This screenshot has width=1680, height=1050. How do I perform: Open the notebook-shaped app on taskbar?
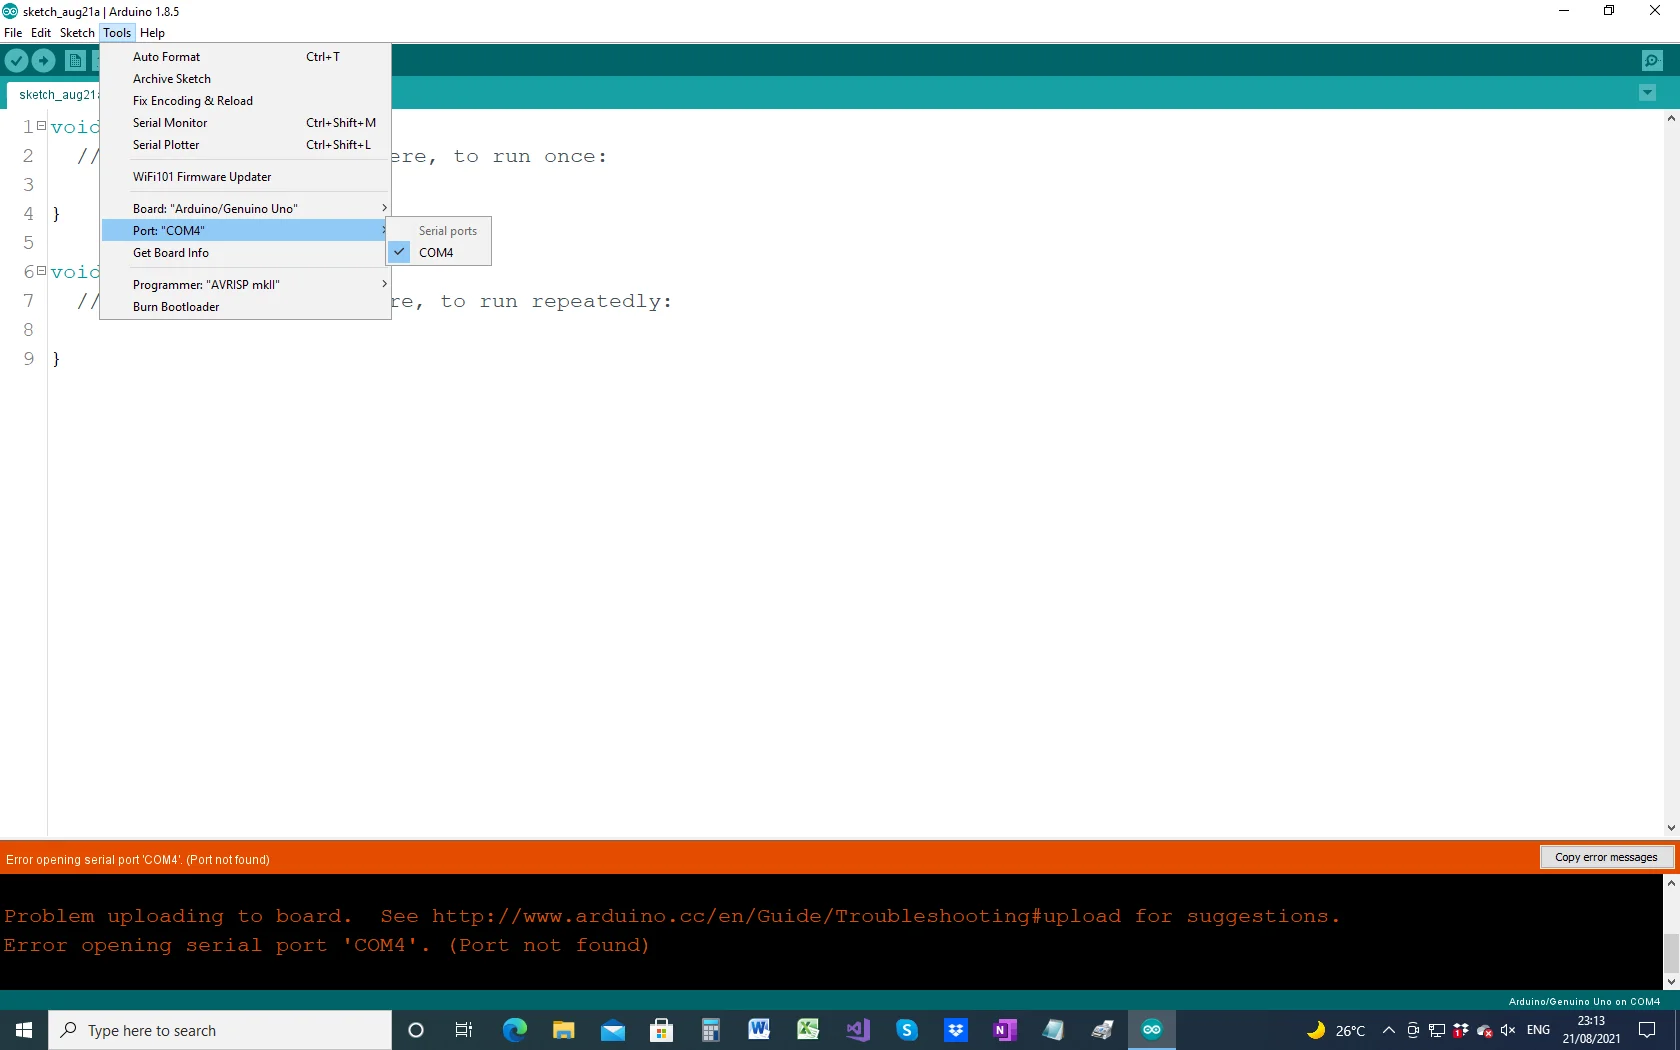1053,1030
